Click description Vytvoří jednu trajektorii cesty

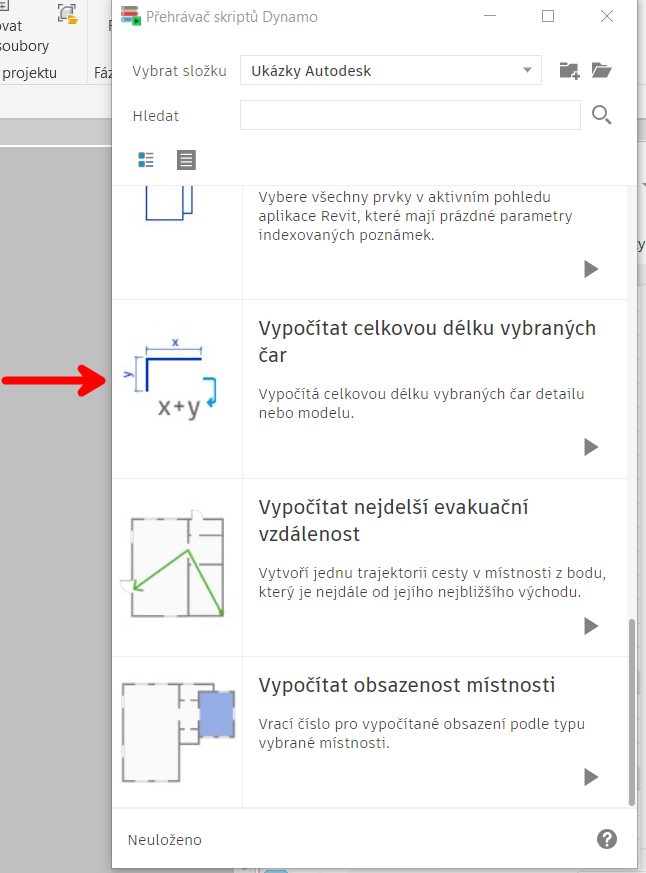432,582
